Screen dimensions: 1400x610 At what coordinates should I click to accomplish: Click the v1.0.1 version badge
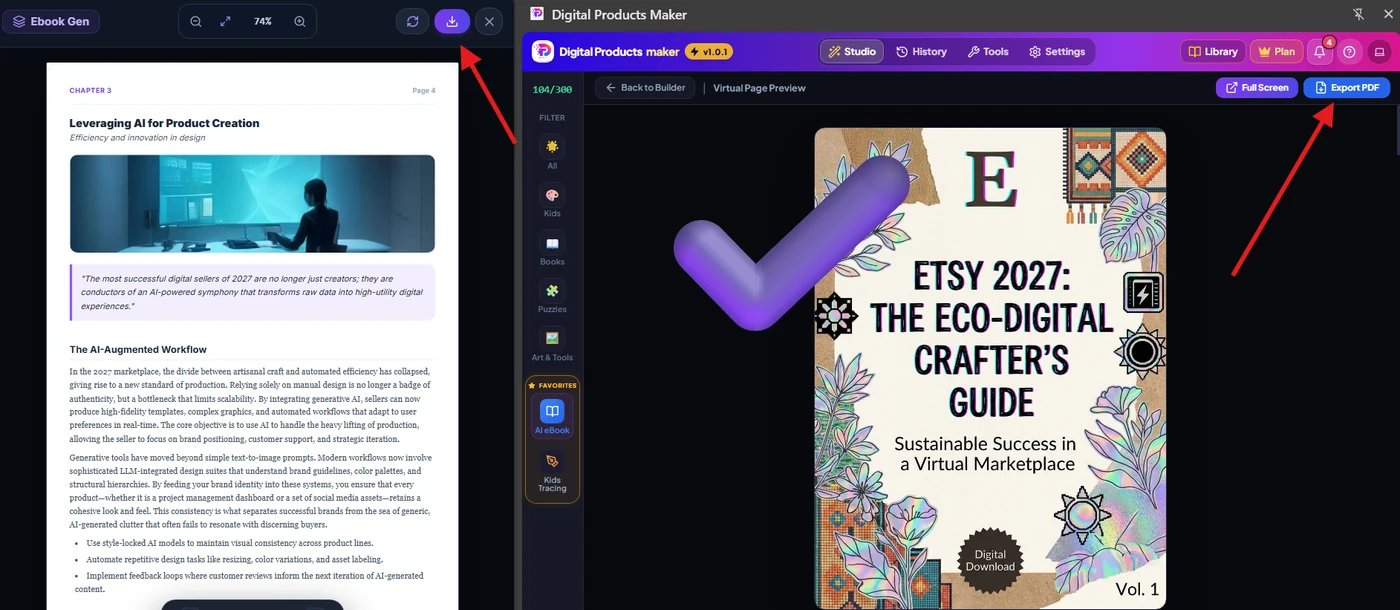pos(710,51)
